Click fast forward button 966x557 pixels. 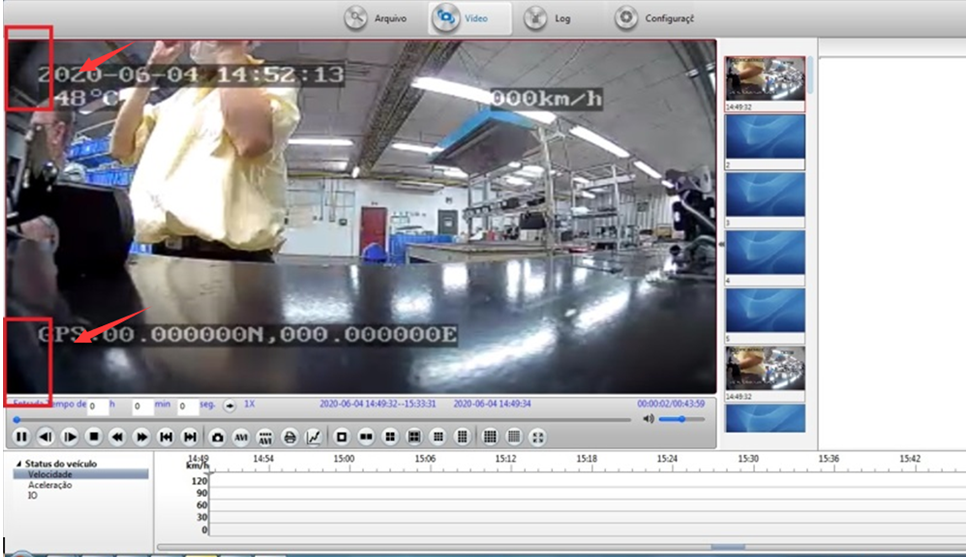(x=142, y=437)
